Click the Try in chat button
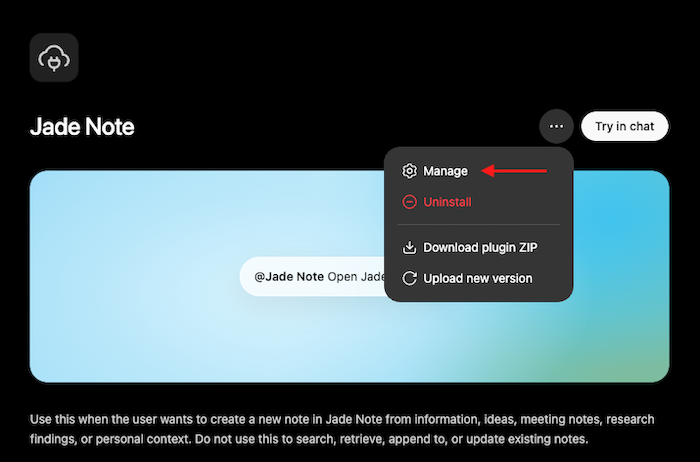 click(x=625, y=126)
